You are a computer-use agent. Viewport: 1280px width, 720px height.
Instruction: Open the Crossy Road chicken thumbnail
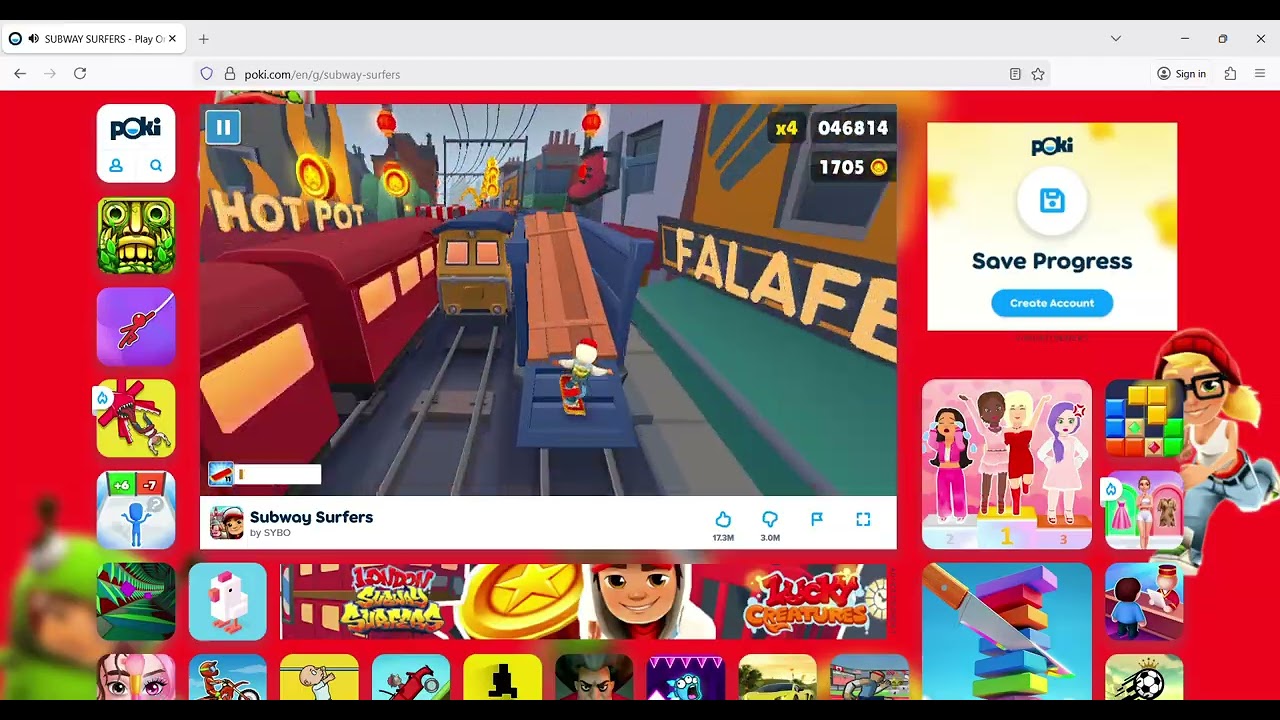228,601
